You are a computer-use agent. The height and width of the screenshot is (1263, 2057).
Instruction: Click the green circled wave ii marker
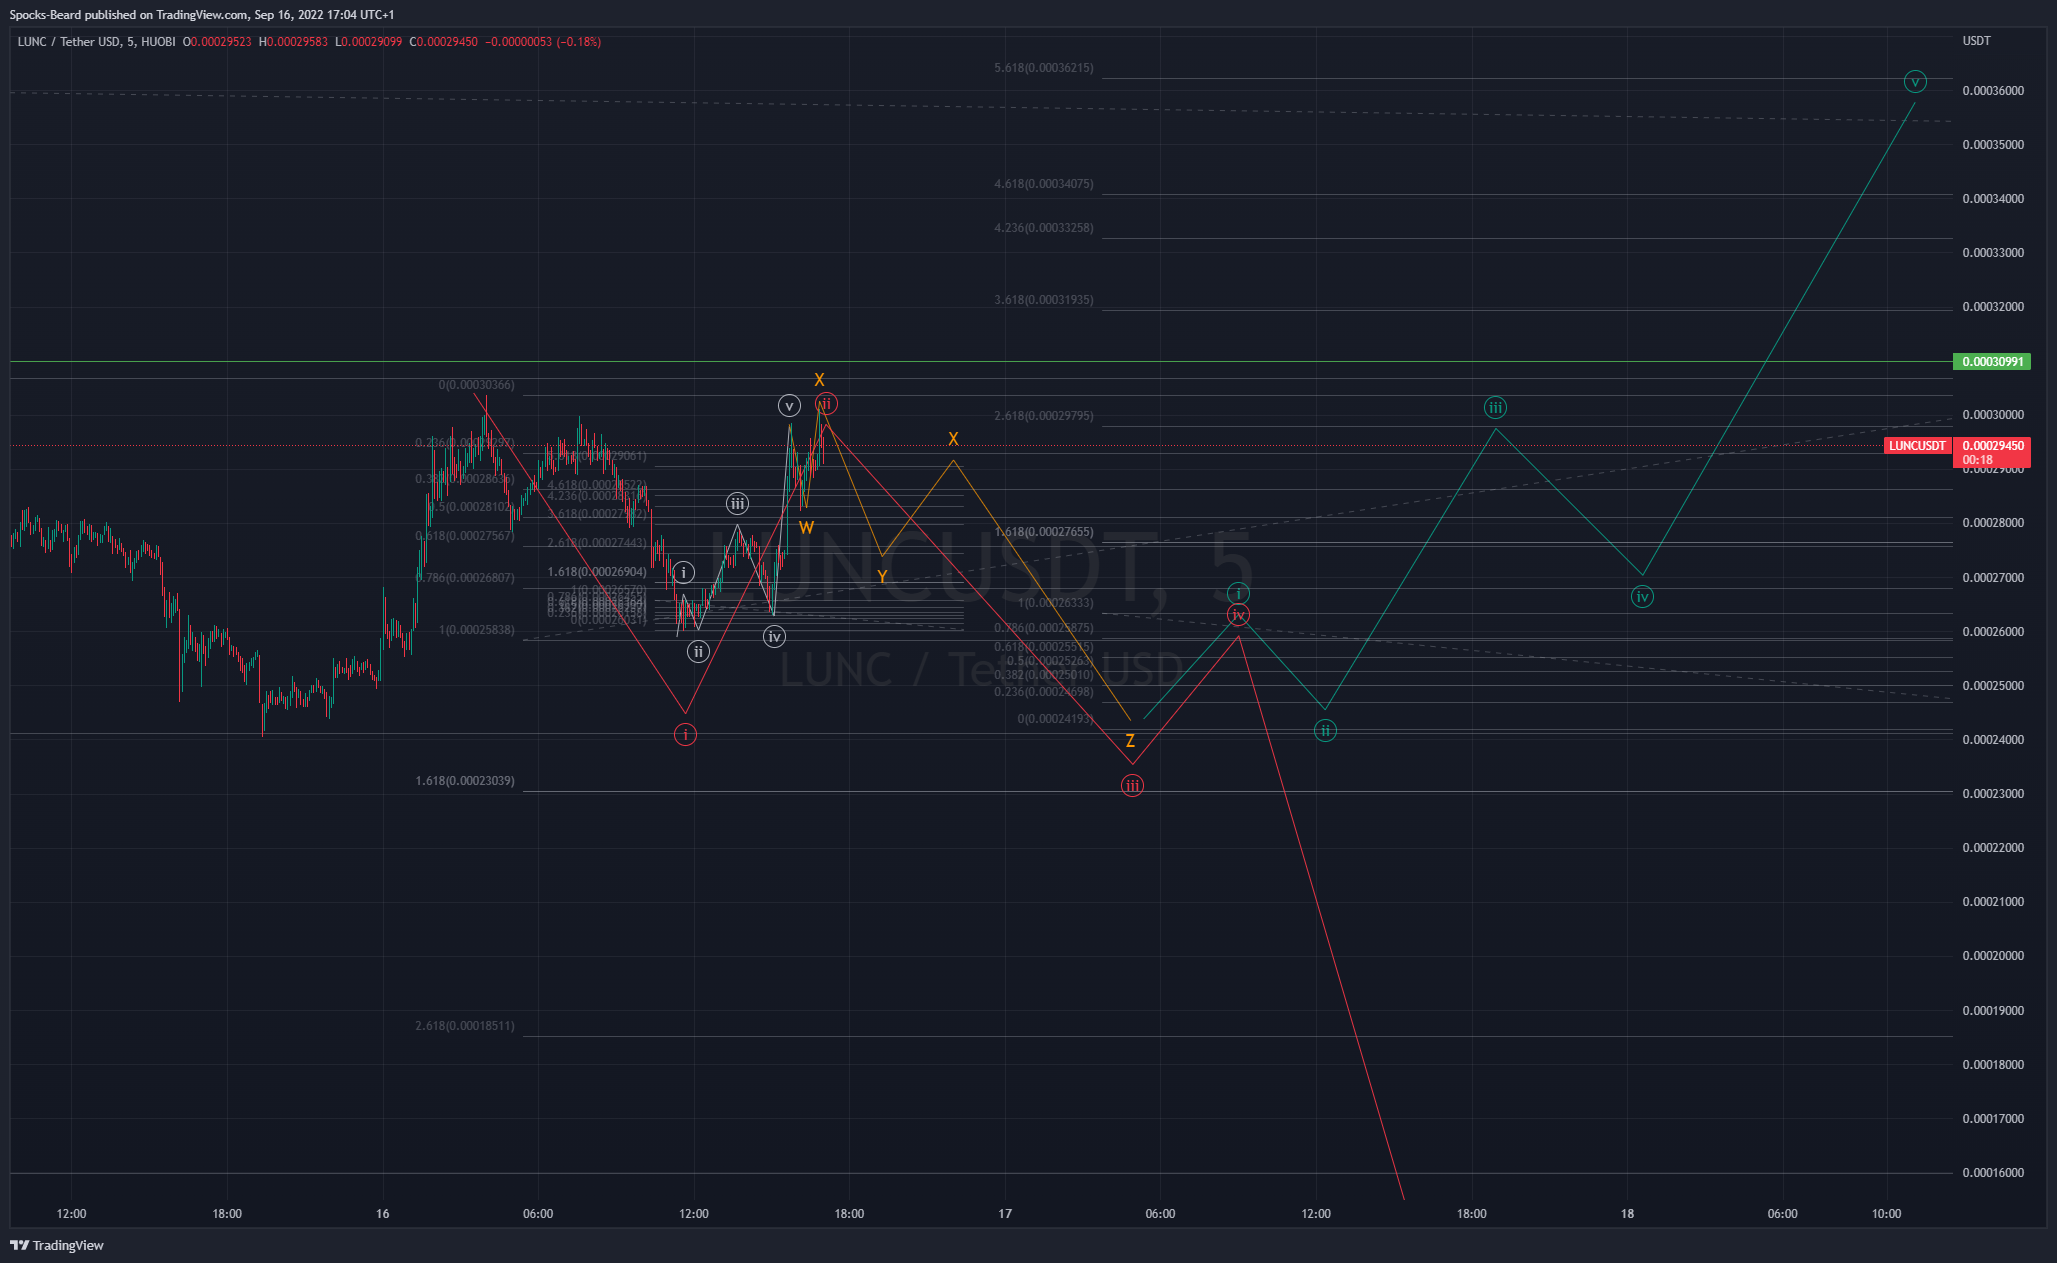point(1325,731)
